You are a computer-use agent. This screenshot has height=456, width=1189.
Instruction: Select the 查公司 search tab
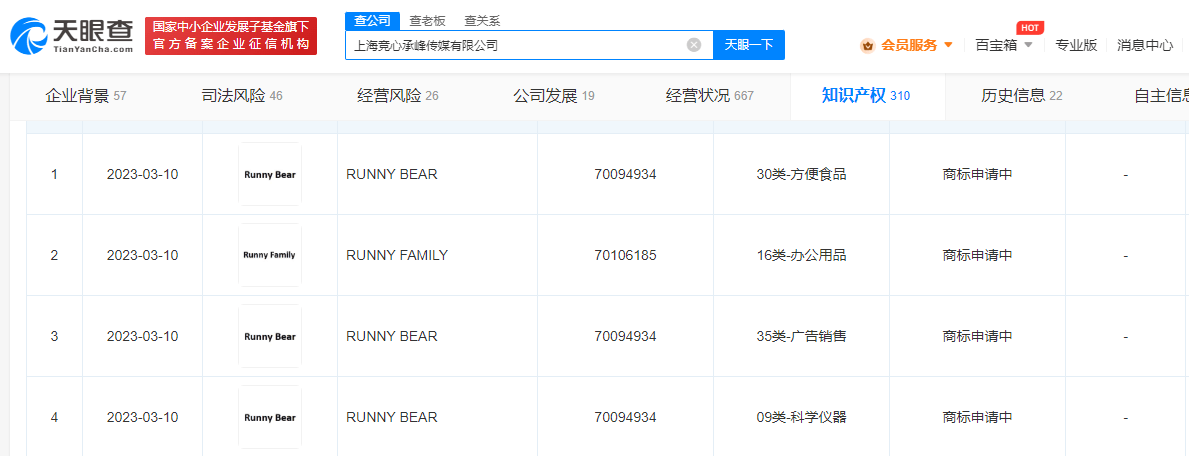(x=373, y=20)
